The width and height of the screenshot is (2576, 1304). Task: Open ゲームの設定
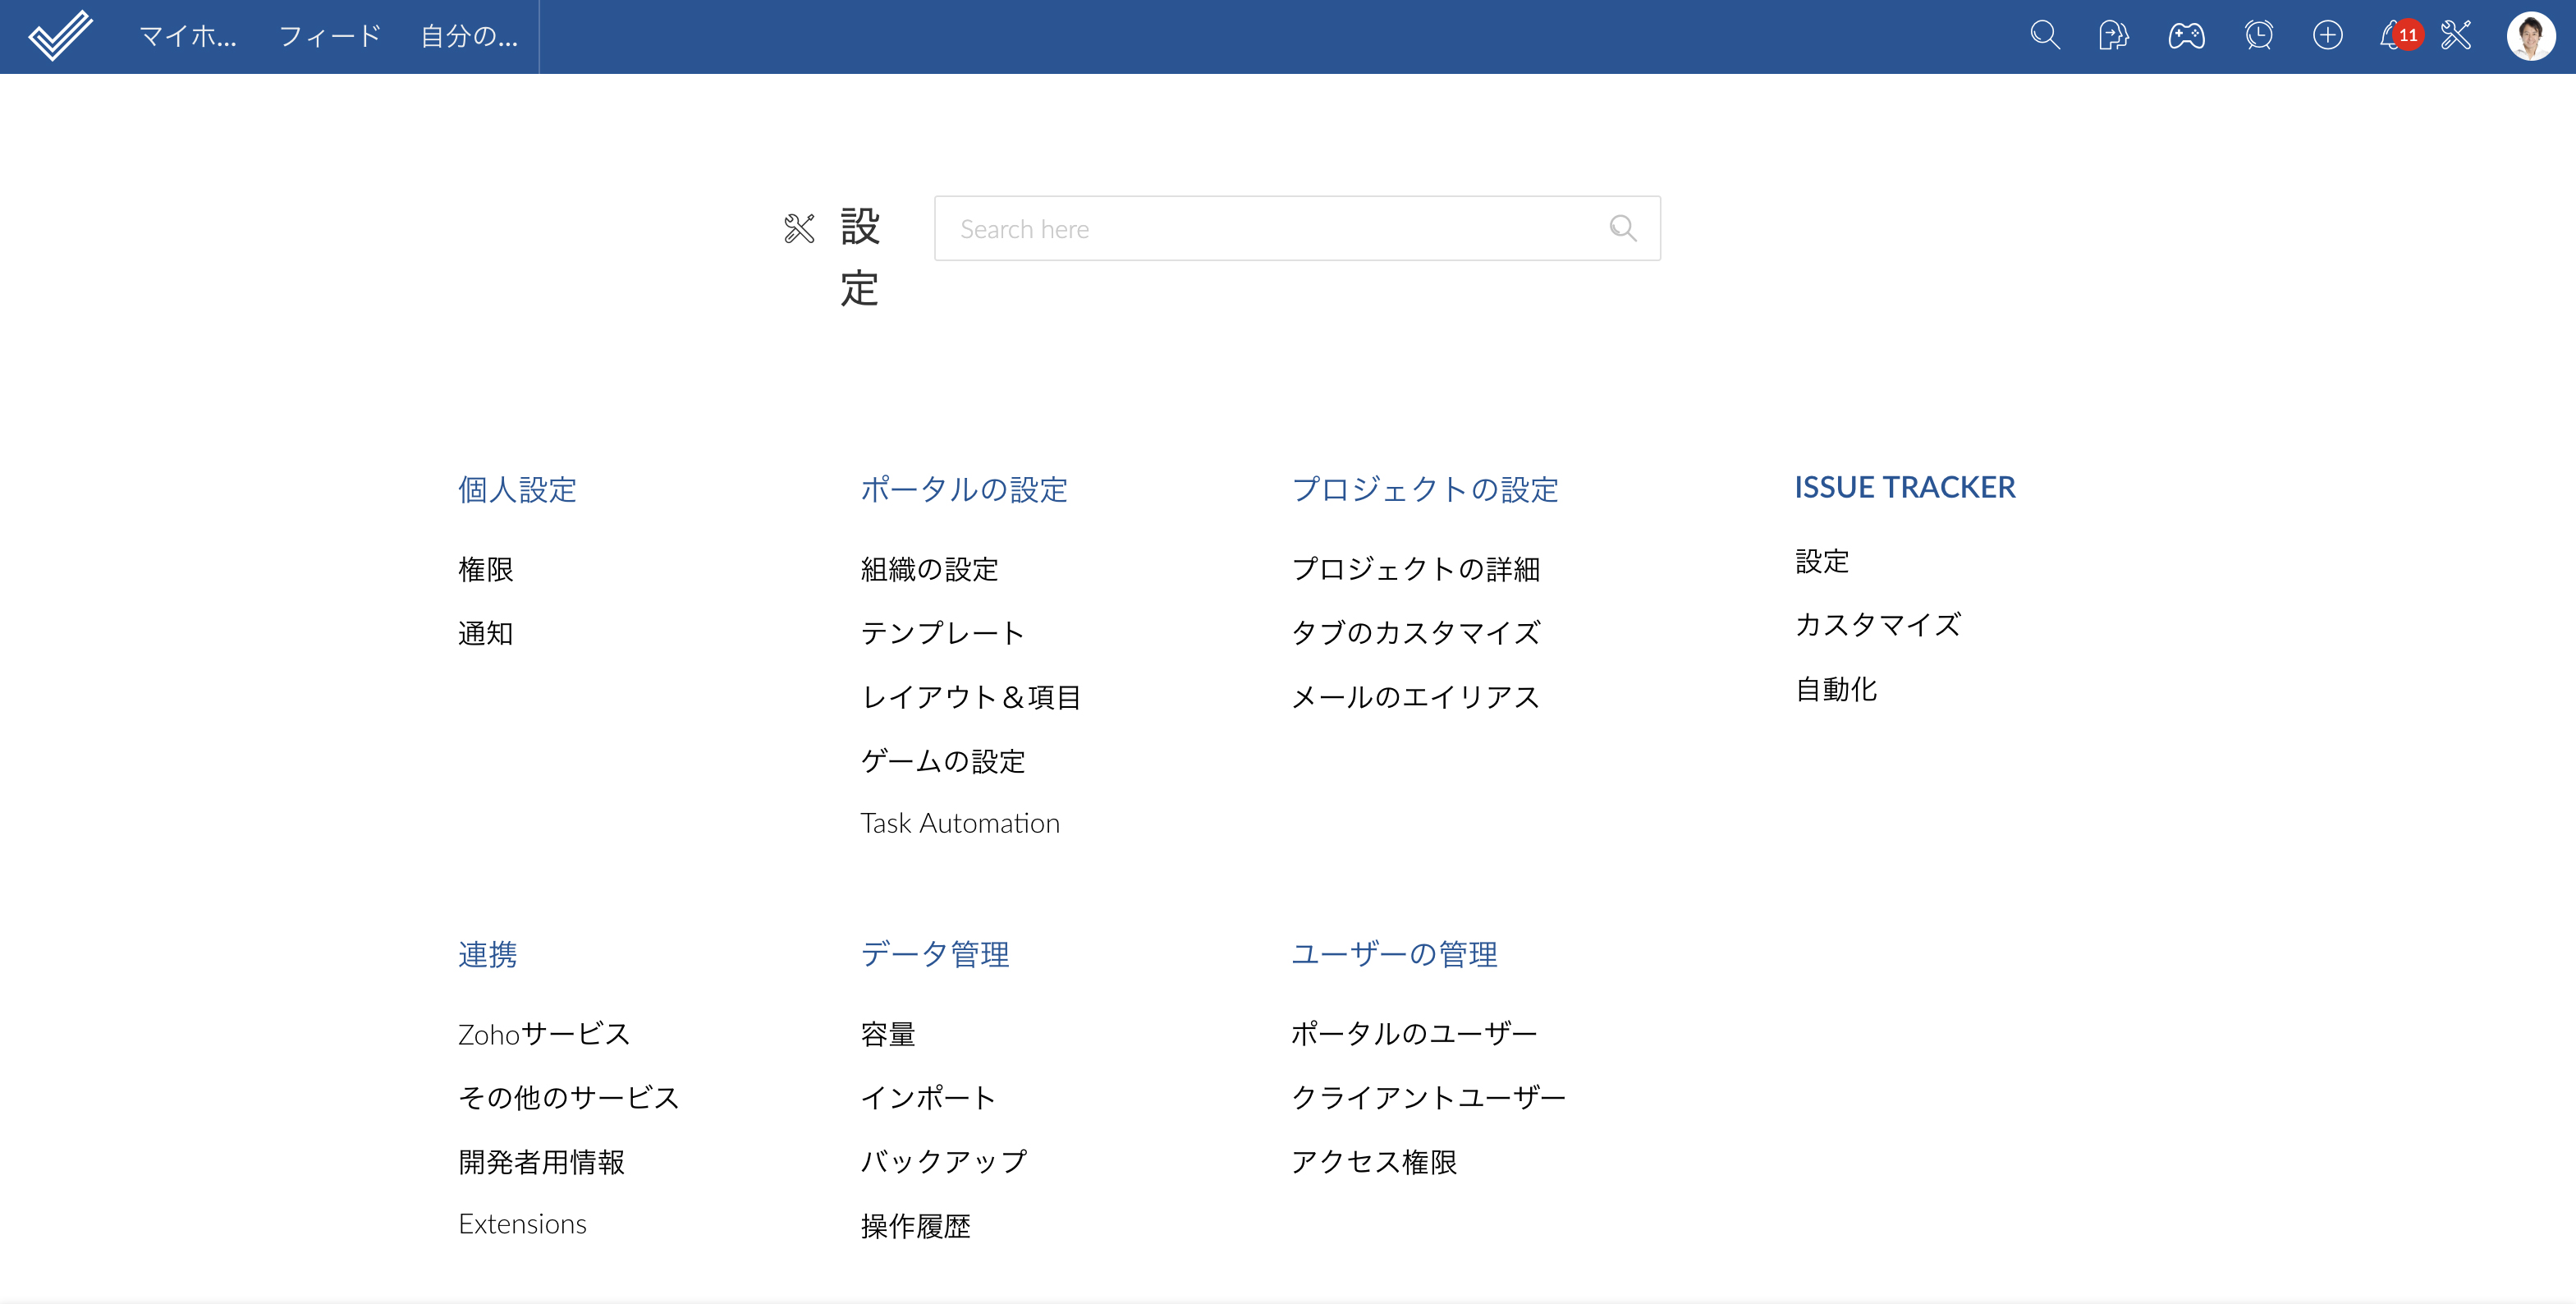point(943,761)
